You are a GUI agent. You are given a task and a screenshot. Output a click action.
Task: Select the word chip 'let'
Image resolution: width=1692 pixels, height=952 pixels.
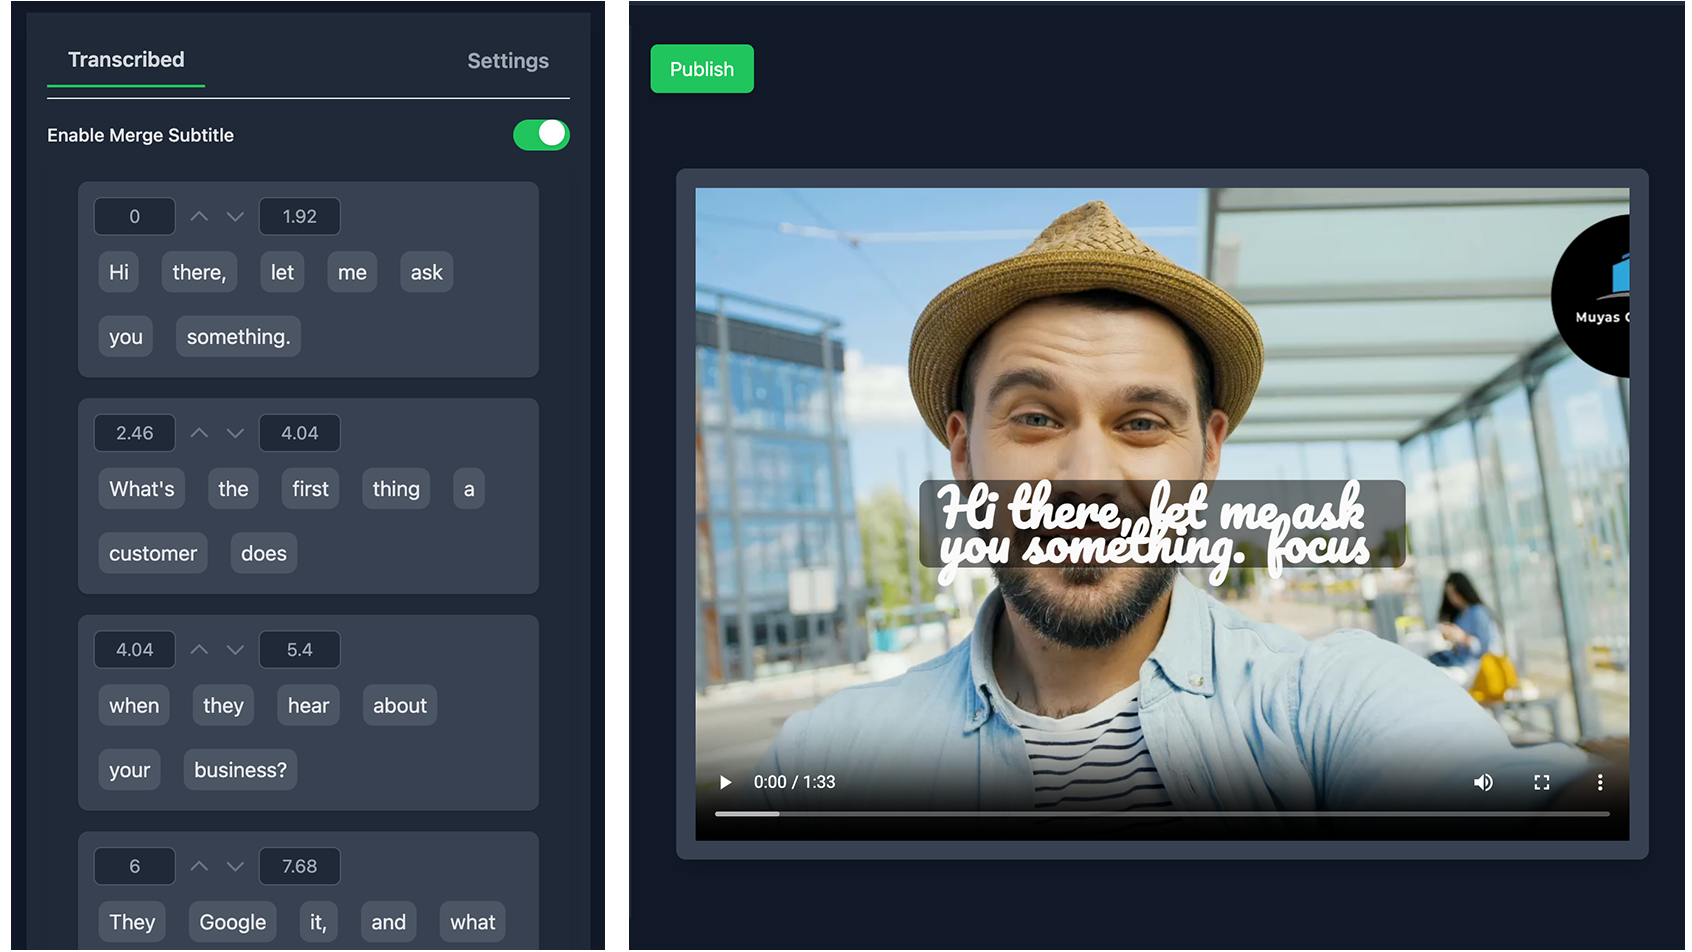click(x=282, y=272)
